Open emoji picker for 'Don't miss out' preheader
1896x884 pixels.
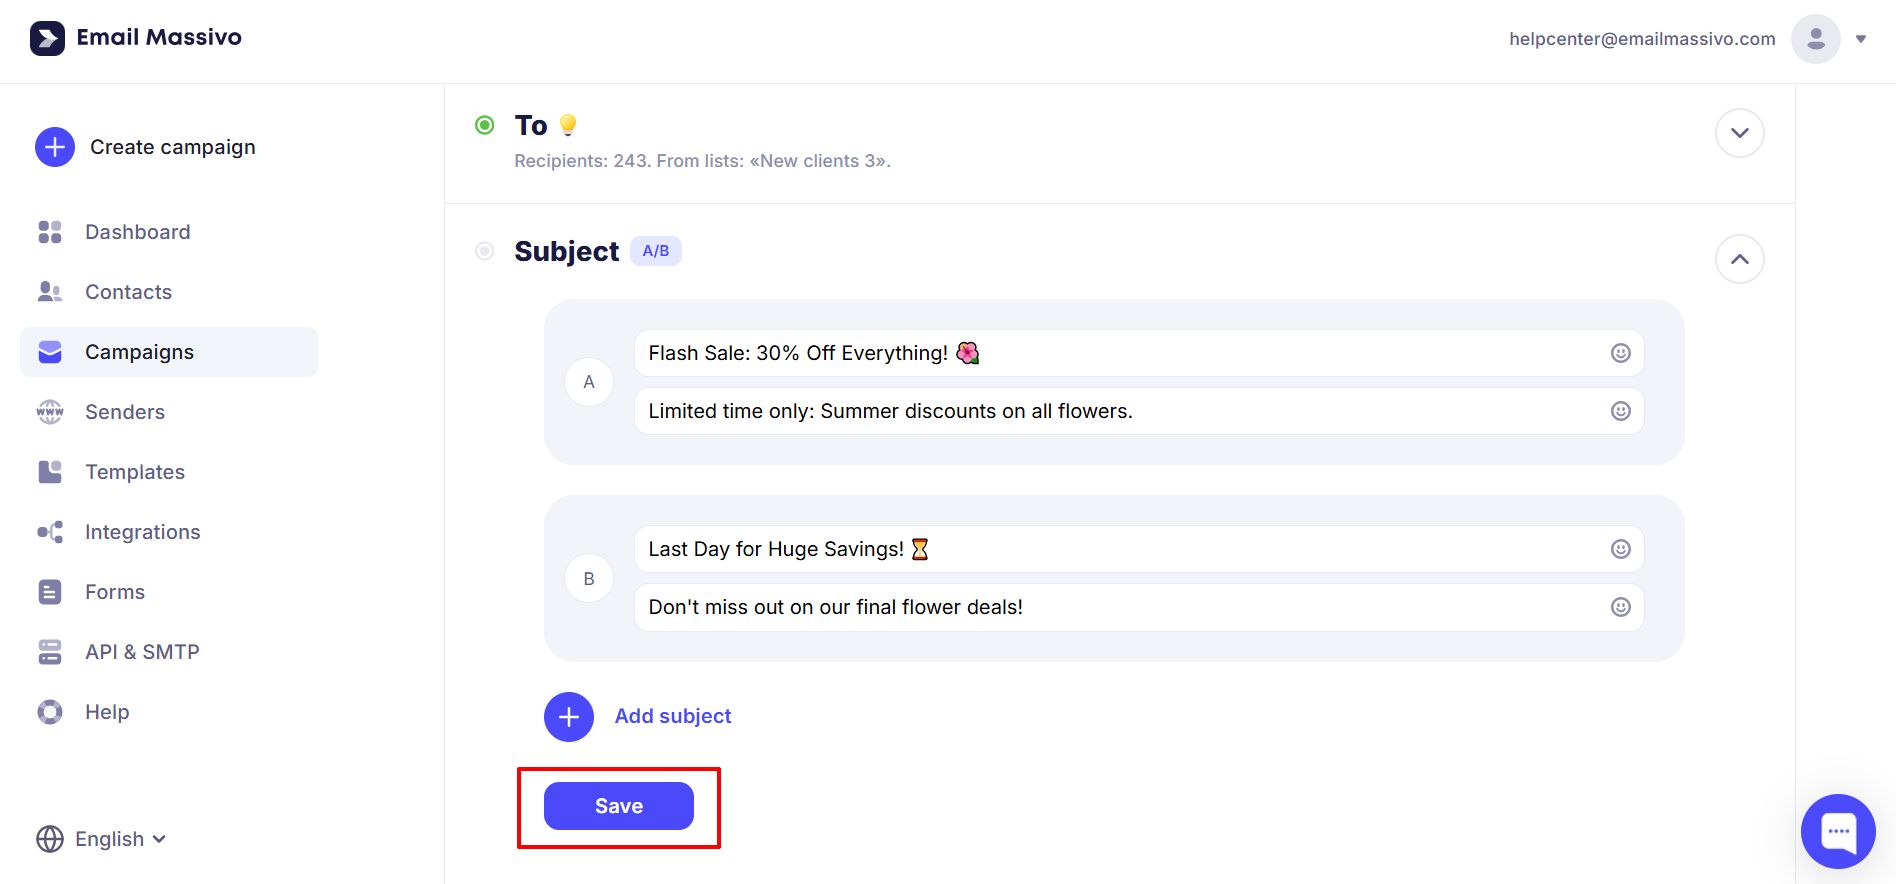[1620, 607]
